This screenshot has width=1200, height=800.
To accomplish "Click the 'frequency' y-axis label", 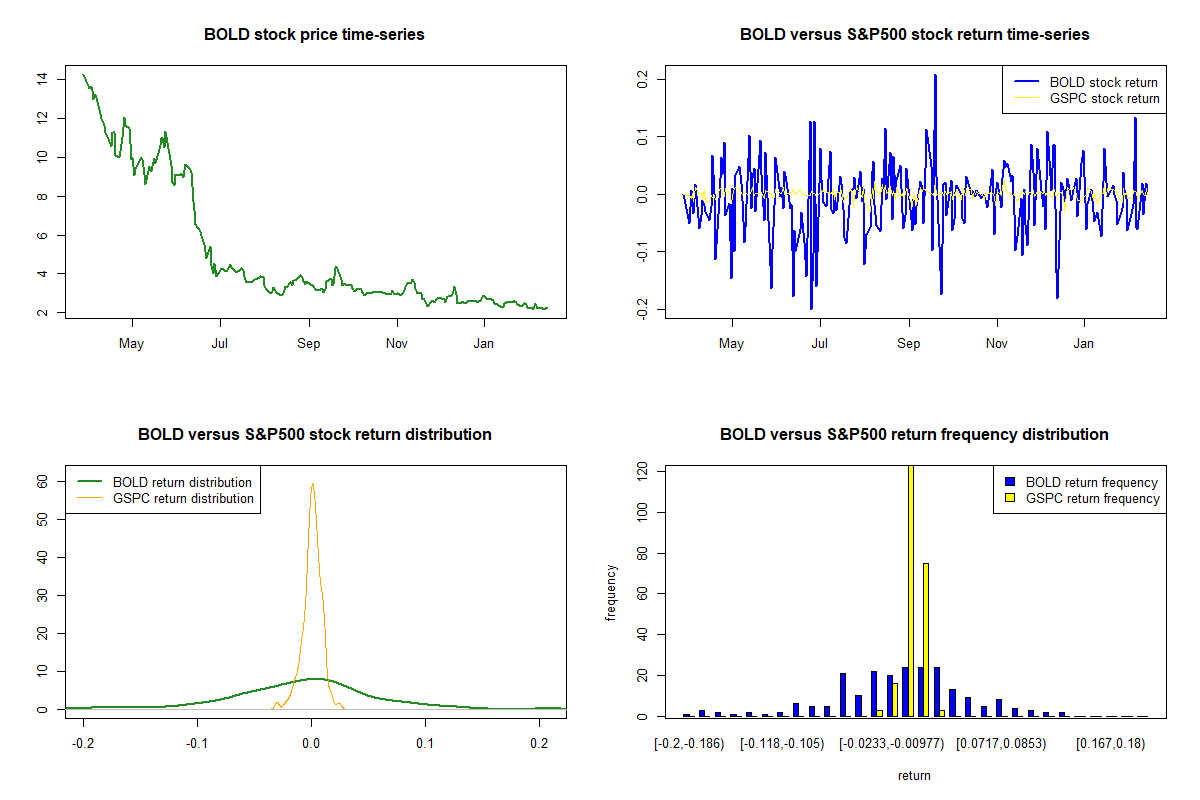I will click(611, 593).
